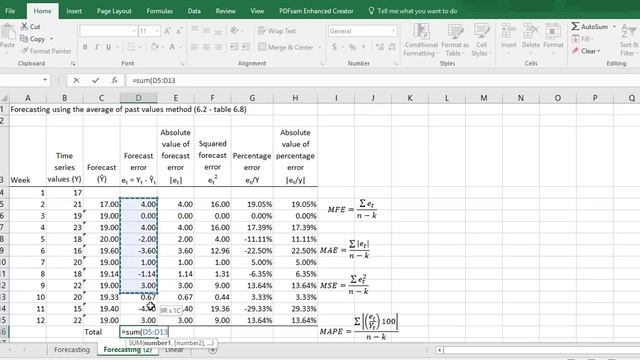Confirm formula entry with checkmark icon
Viewport: 640px width, 360px height.
coord(96,80)
